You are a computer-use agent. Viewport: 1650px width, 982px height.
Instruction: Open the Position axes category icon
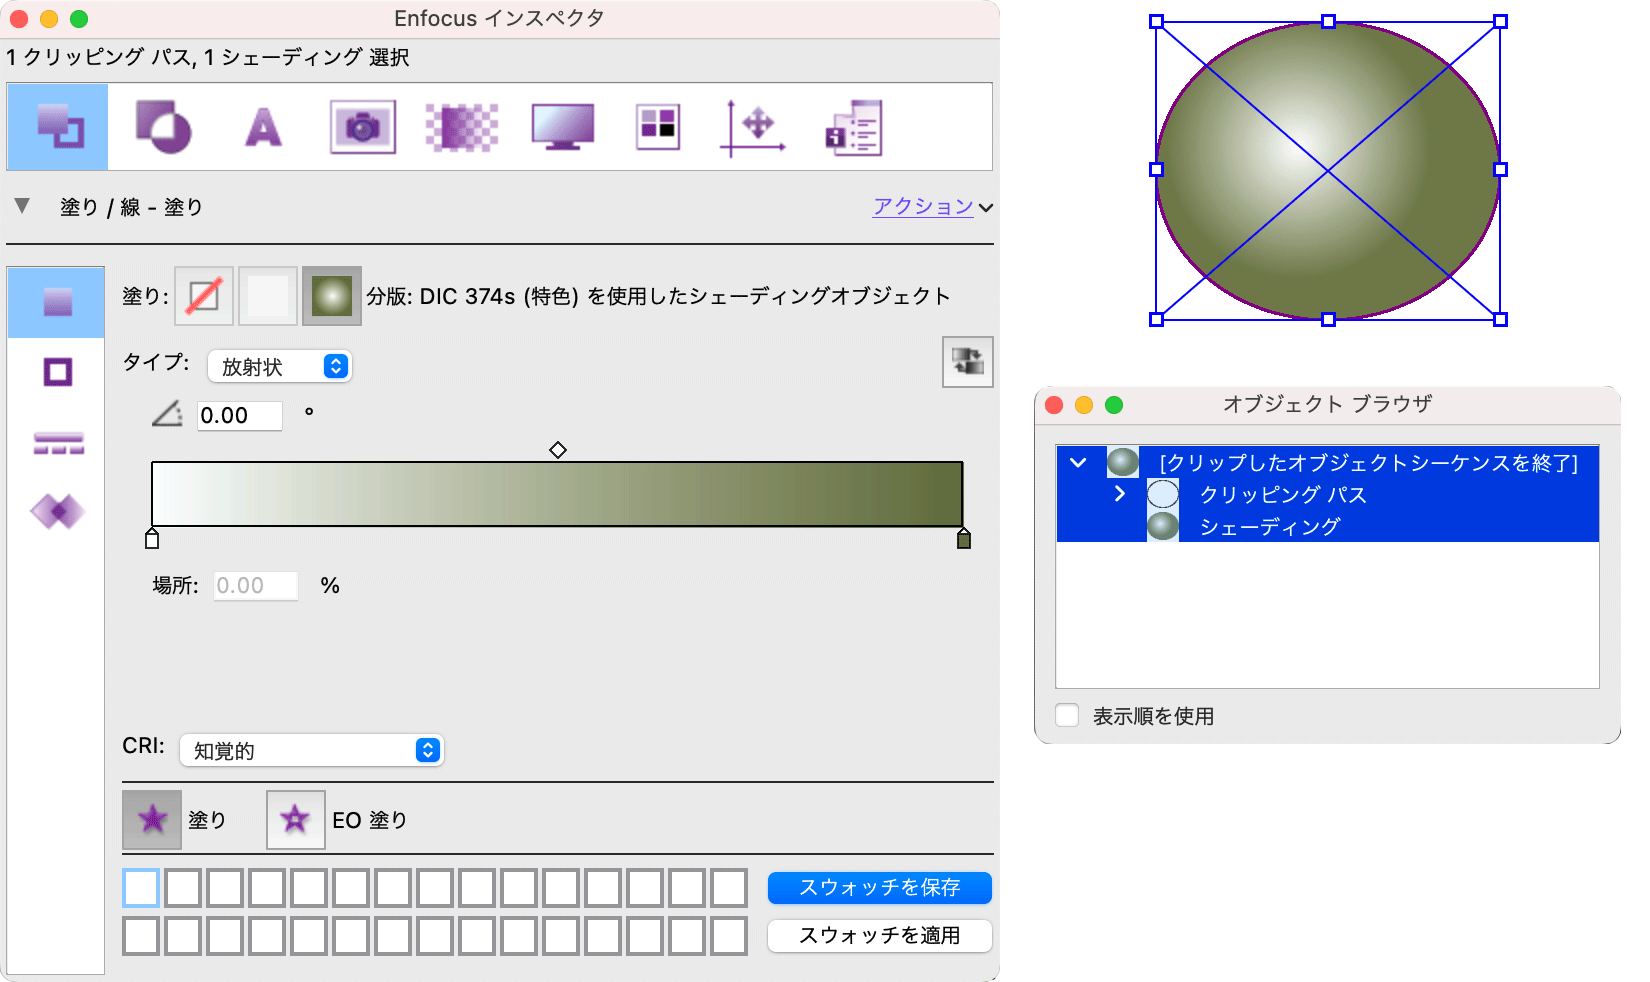753,128
